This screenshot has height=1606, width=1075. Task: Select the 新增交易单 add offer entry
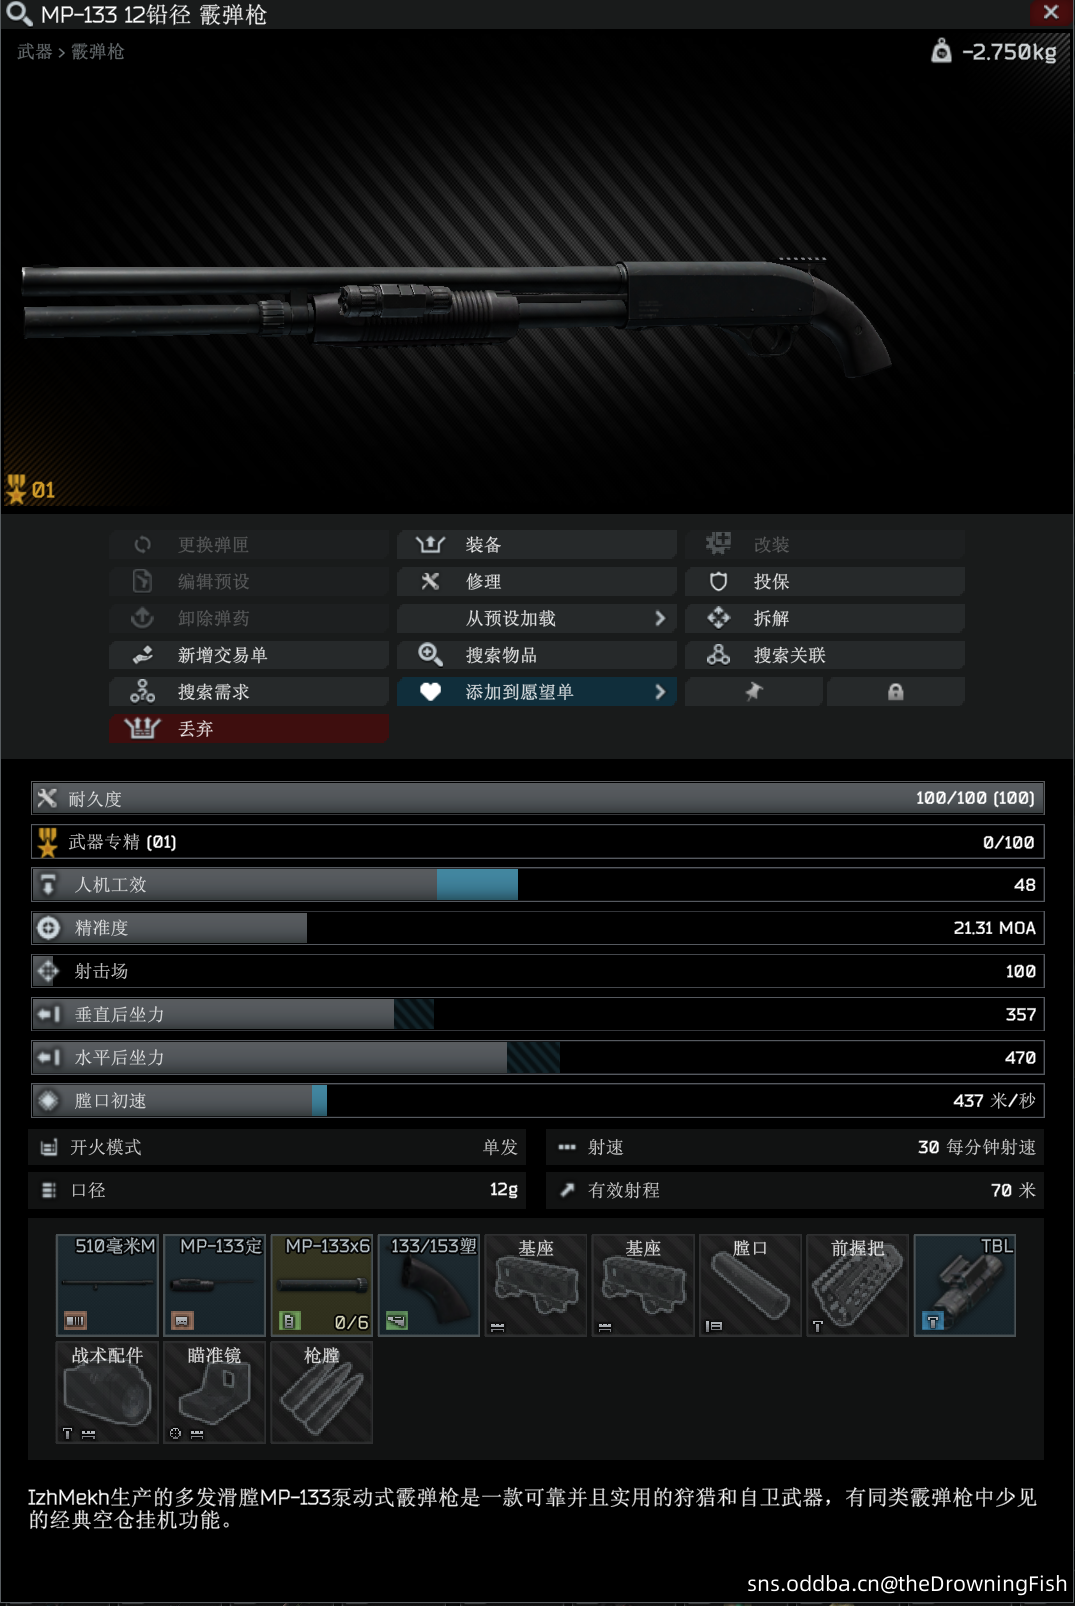coord(249,655)
